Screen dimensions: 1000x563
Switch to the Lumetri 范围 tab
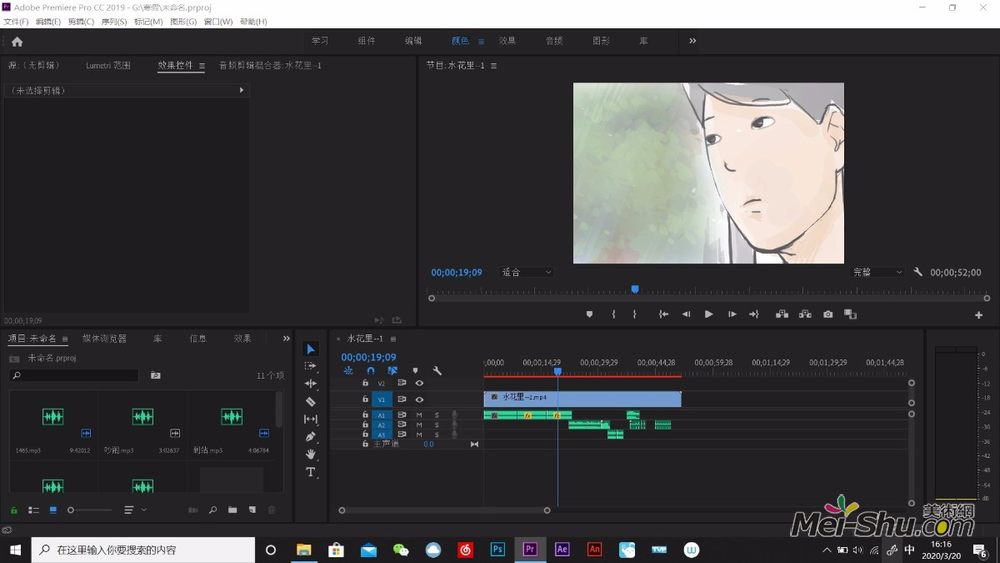(108, 65)
